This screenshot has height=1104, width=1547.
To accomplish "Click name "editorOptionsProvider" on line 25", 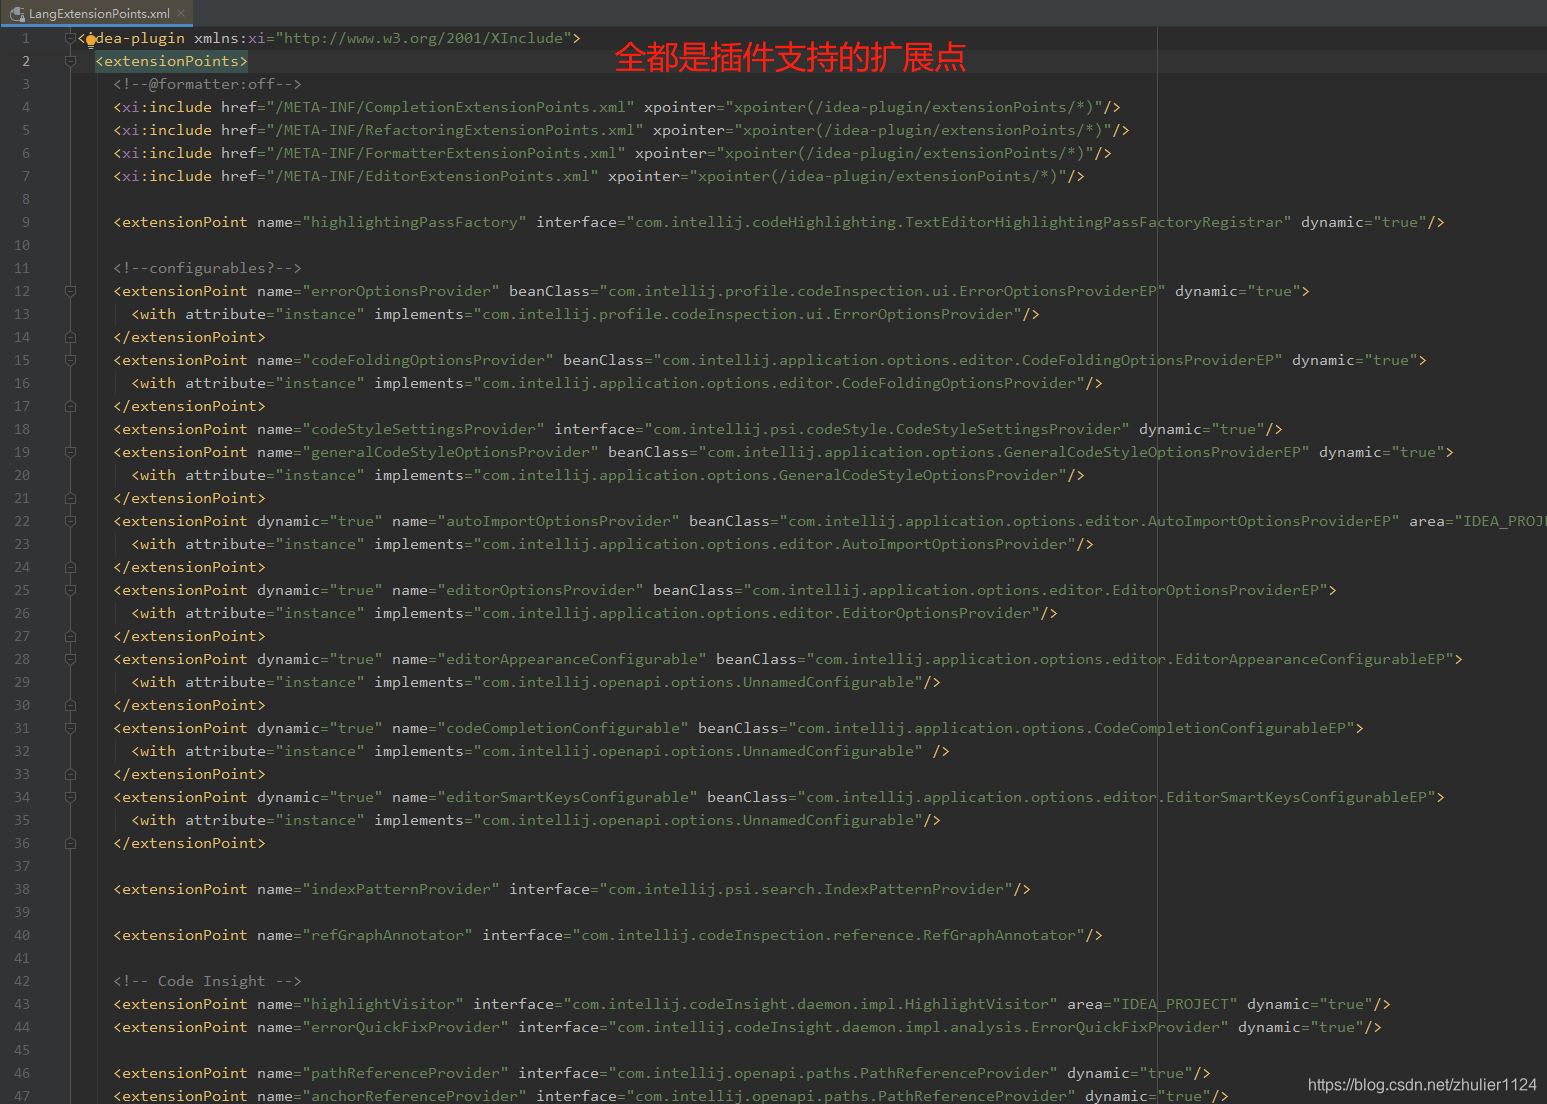I will pos(540,590).
